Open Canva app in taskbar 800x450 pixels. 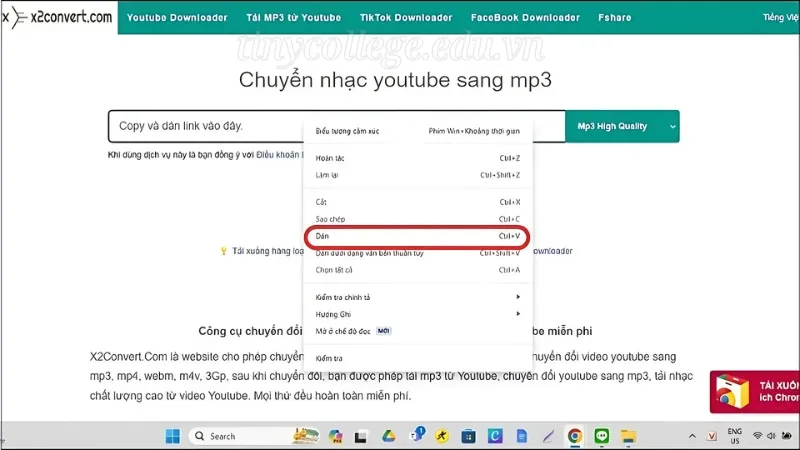tap(494, 436)
